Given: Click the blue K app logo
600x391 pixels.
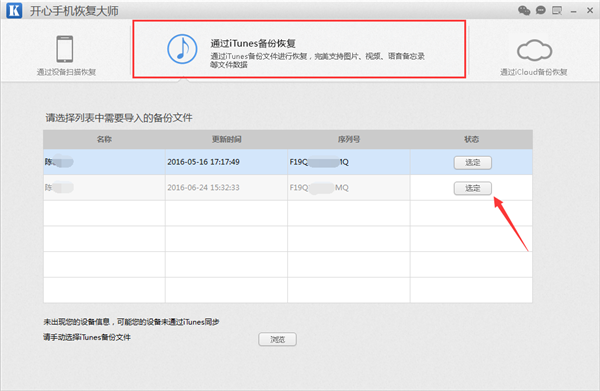Looking at the screenshot, I should 14,10.
